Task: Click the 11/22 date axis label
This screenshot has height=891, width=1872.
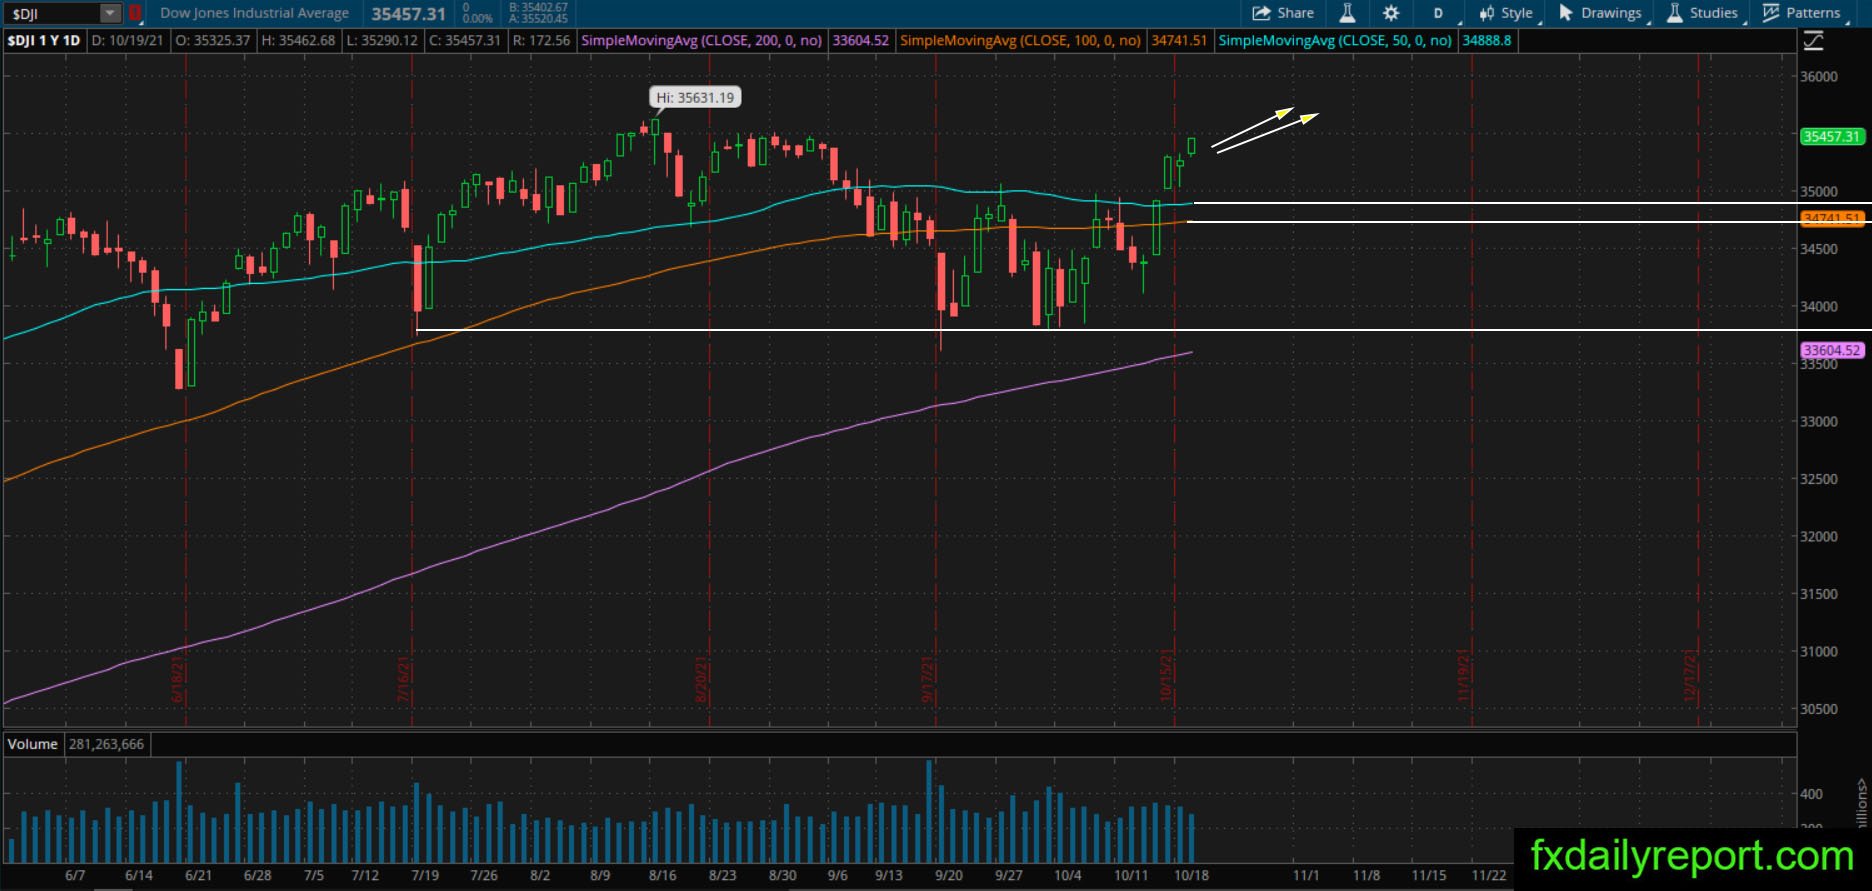Action: pos(1489,875)
